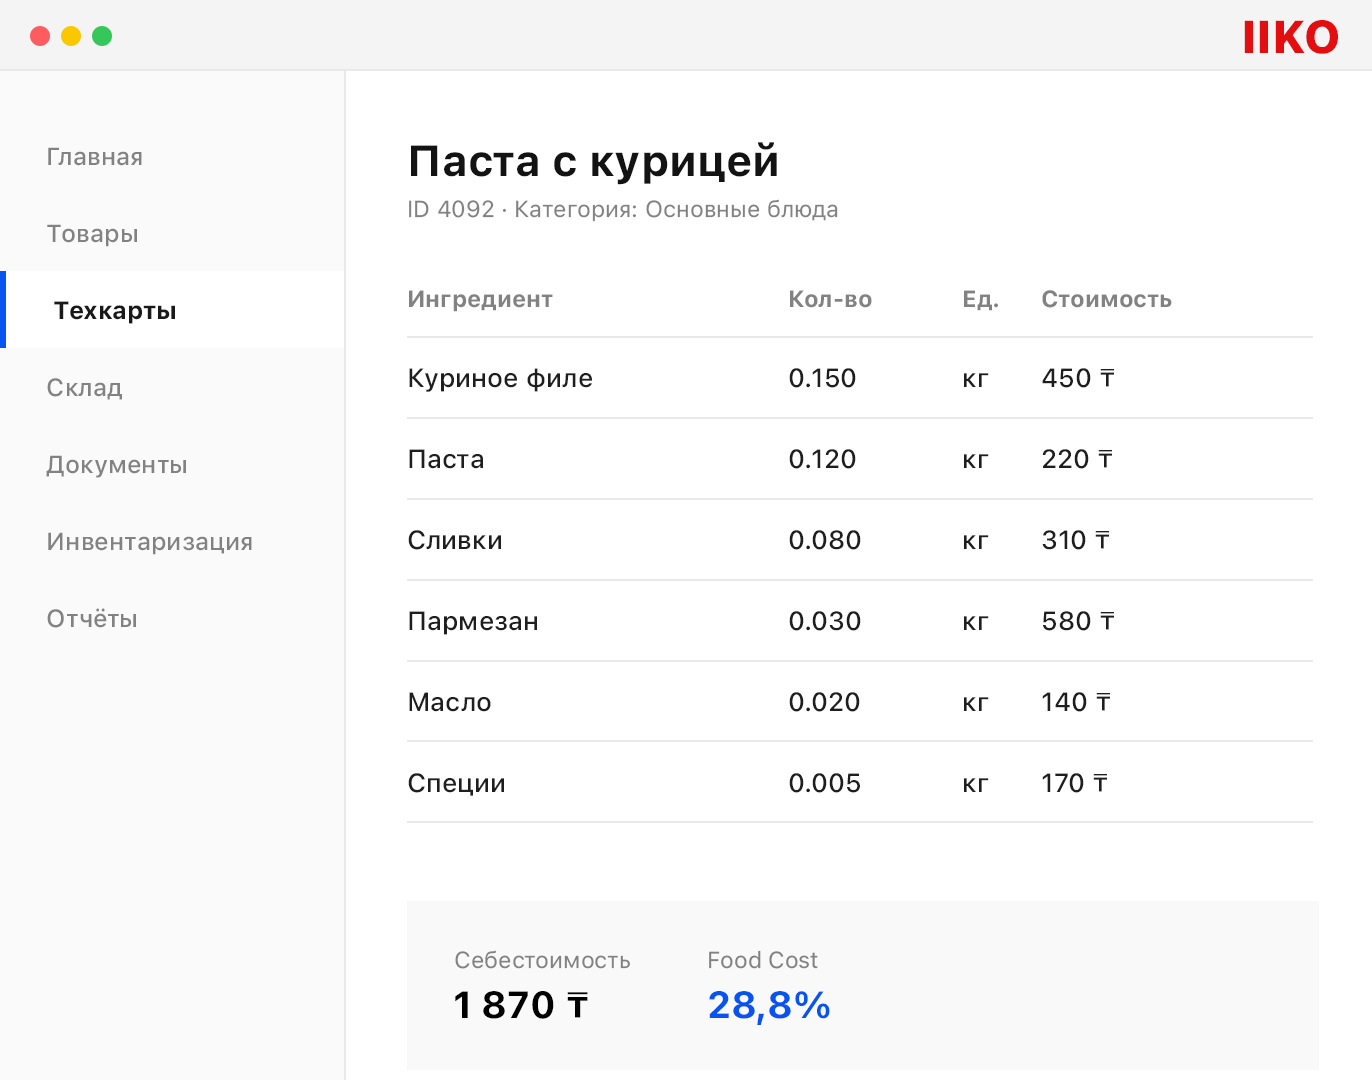The image size is (1372, 1080).
Task: Navigate to Документы
Action: point(117,465)
